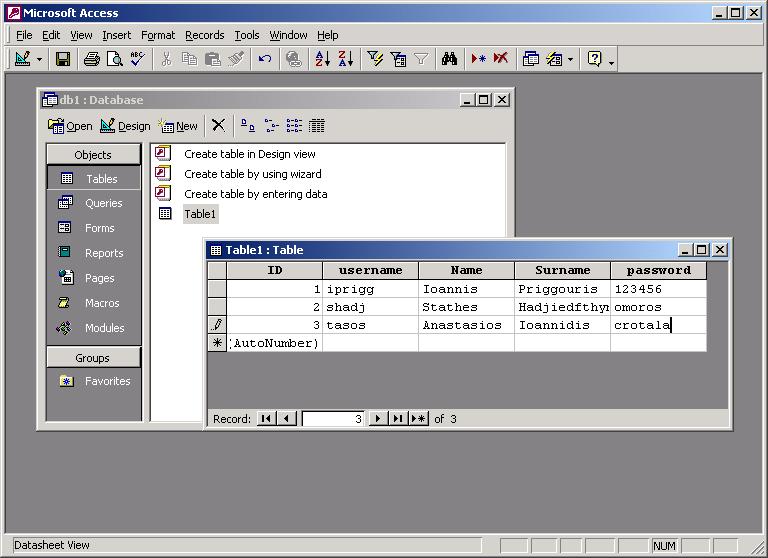Image resolution: width=768 pixels, height=558 pixels.
Task: Click New in the database window
Action: (x=178, y=126)
